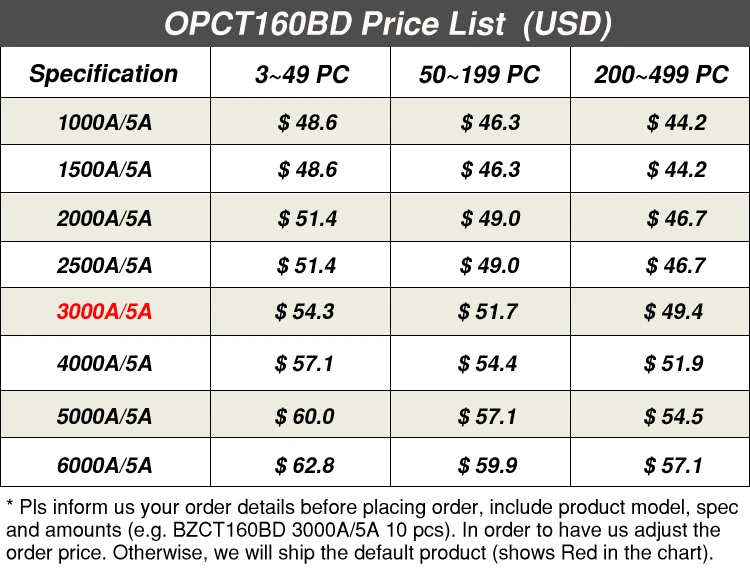Click the 5000A/5A row label
This screenshot has width=750, height=572.
tap(105, 416)
